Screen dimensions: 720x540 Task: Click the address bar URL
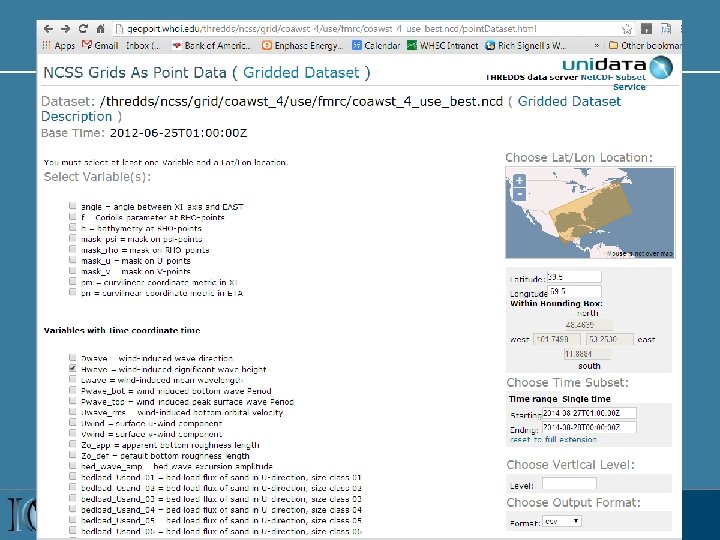[332, 29]
